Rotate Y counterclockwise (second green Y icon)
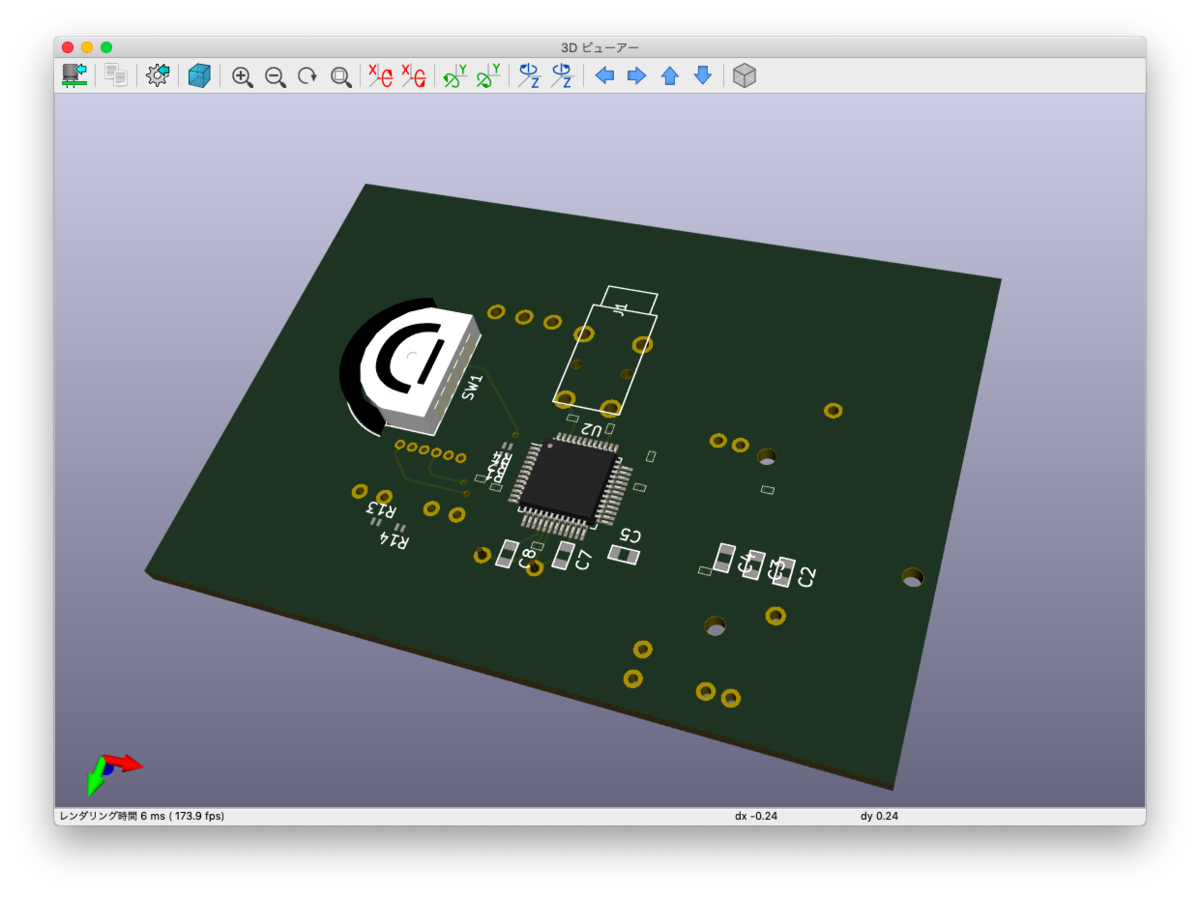Image resolution: width=1200 pixels, height=897 pixels. click(488, 76)
